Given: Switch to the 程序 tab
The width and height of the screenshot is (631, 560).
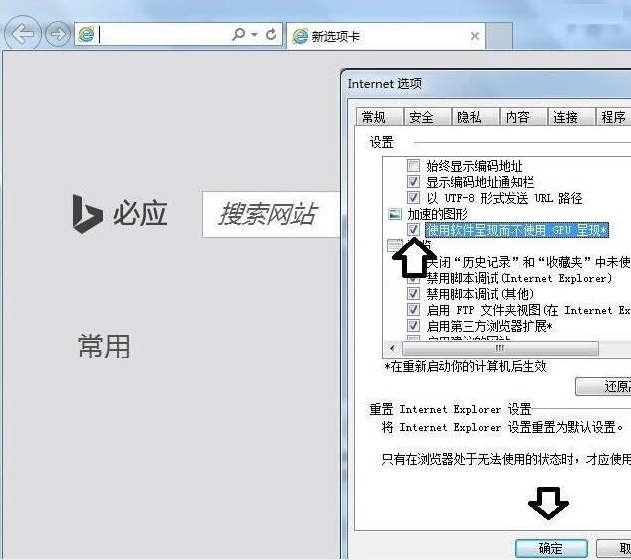Looking at the screenshot, I should coord(613,117).
